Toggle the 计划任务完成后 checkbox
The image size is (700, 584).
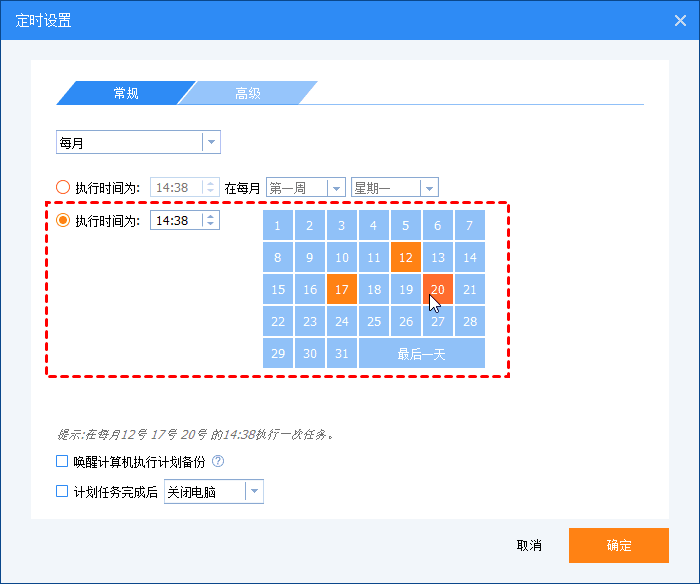[63, 492]
